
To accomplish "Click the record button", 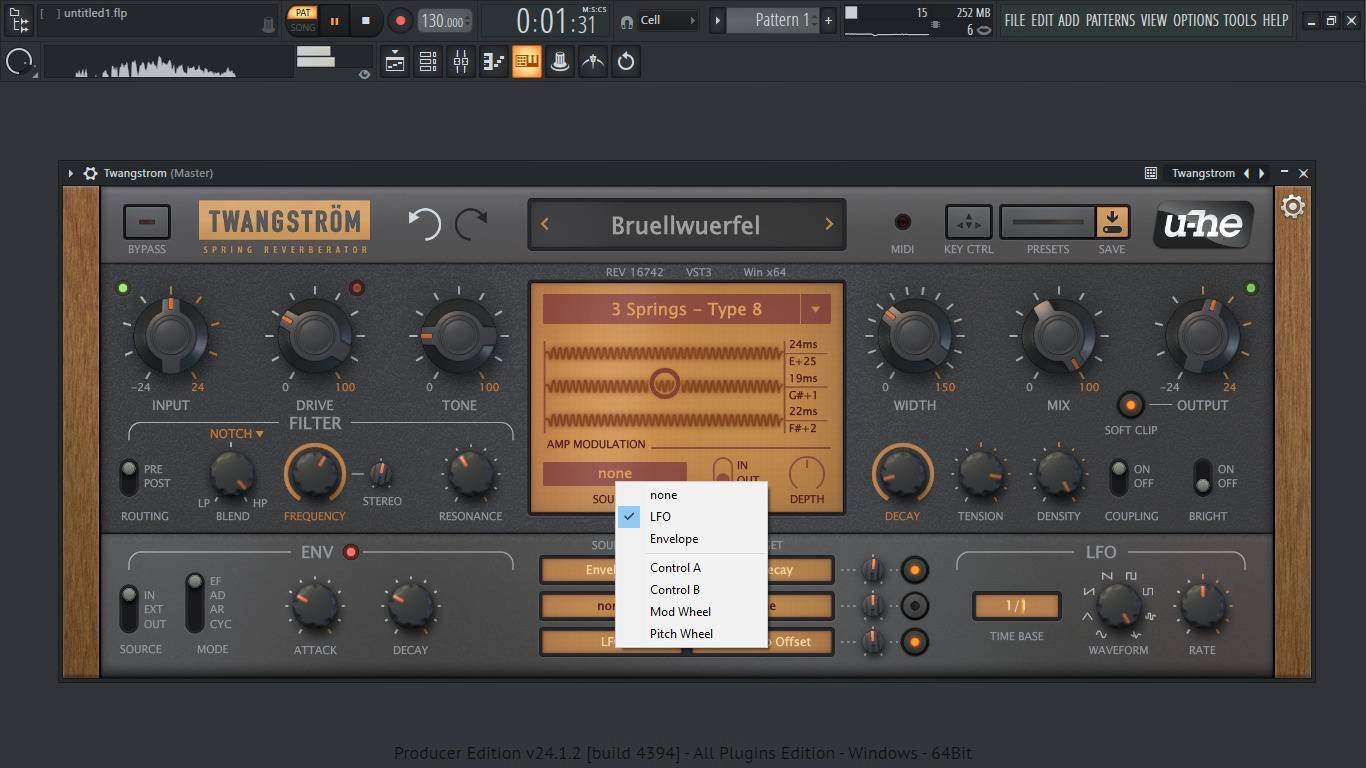I will coord(400,20).
